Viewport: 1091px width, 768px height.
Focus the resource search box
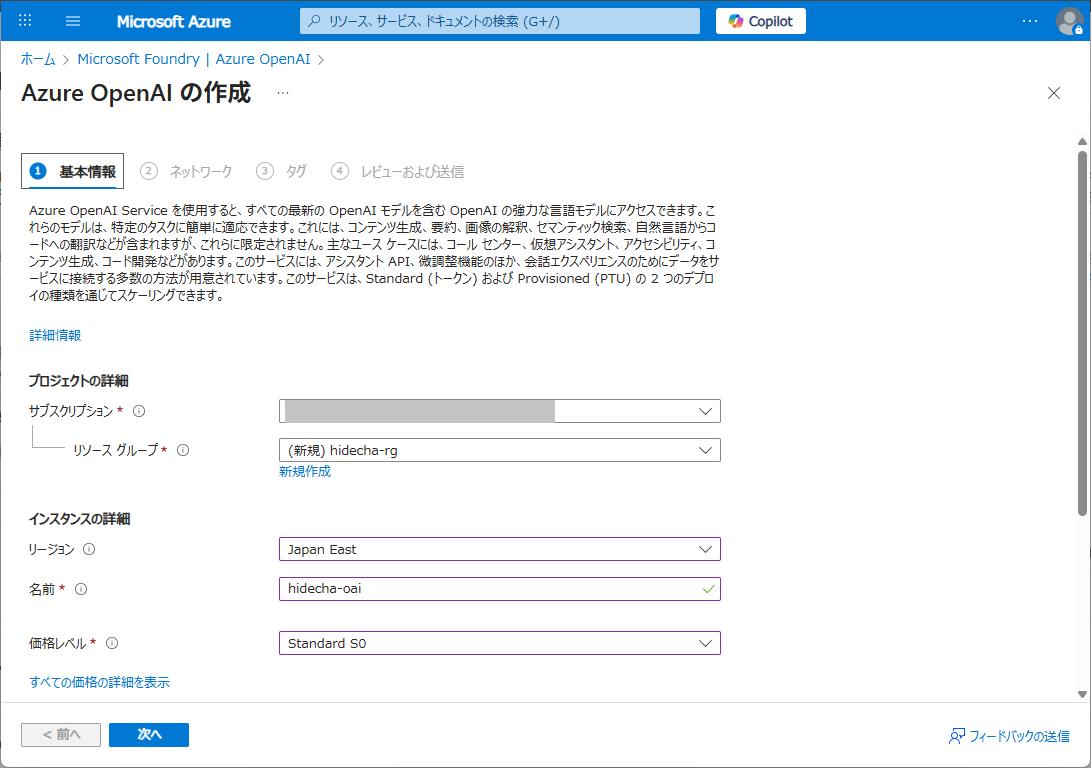(500, 21)
